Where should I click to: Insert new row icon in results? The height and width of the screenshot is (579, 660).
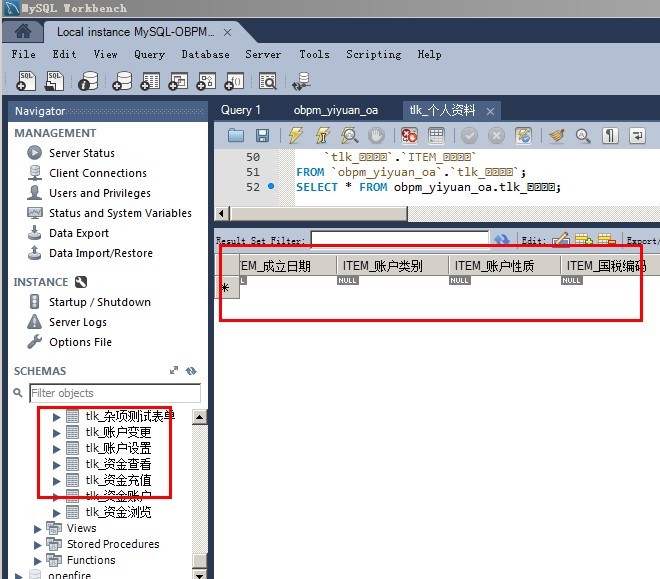click(584, 239)
